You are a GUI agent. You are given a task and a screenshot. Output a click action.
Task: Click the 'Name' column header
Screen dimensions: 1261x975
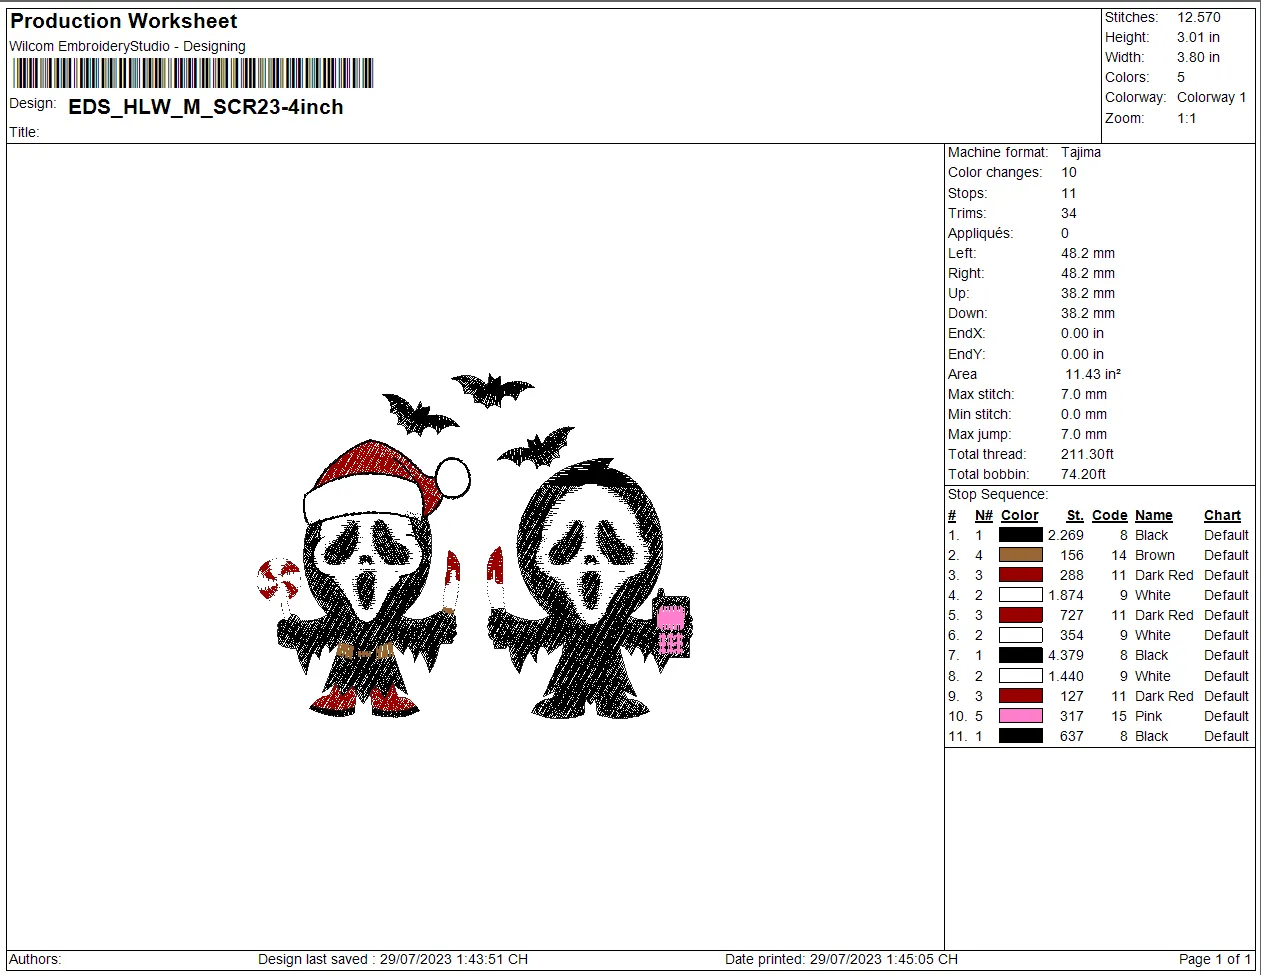(x=1154, y=515)
